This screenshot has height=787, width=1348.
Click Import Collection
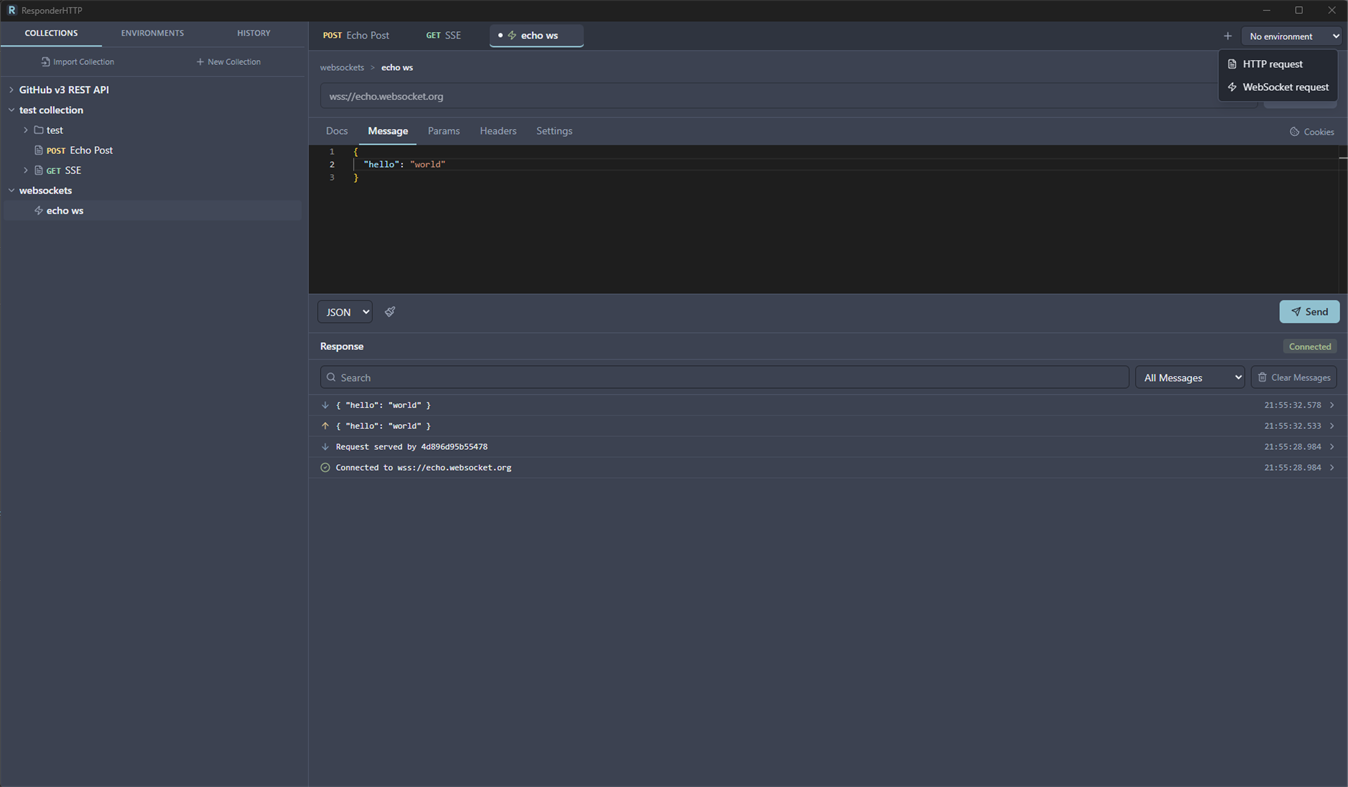click(x=77, y=62)
